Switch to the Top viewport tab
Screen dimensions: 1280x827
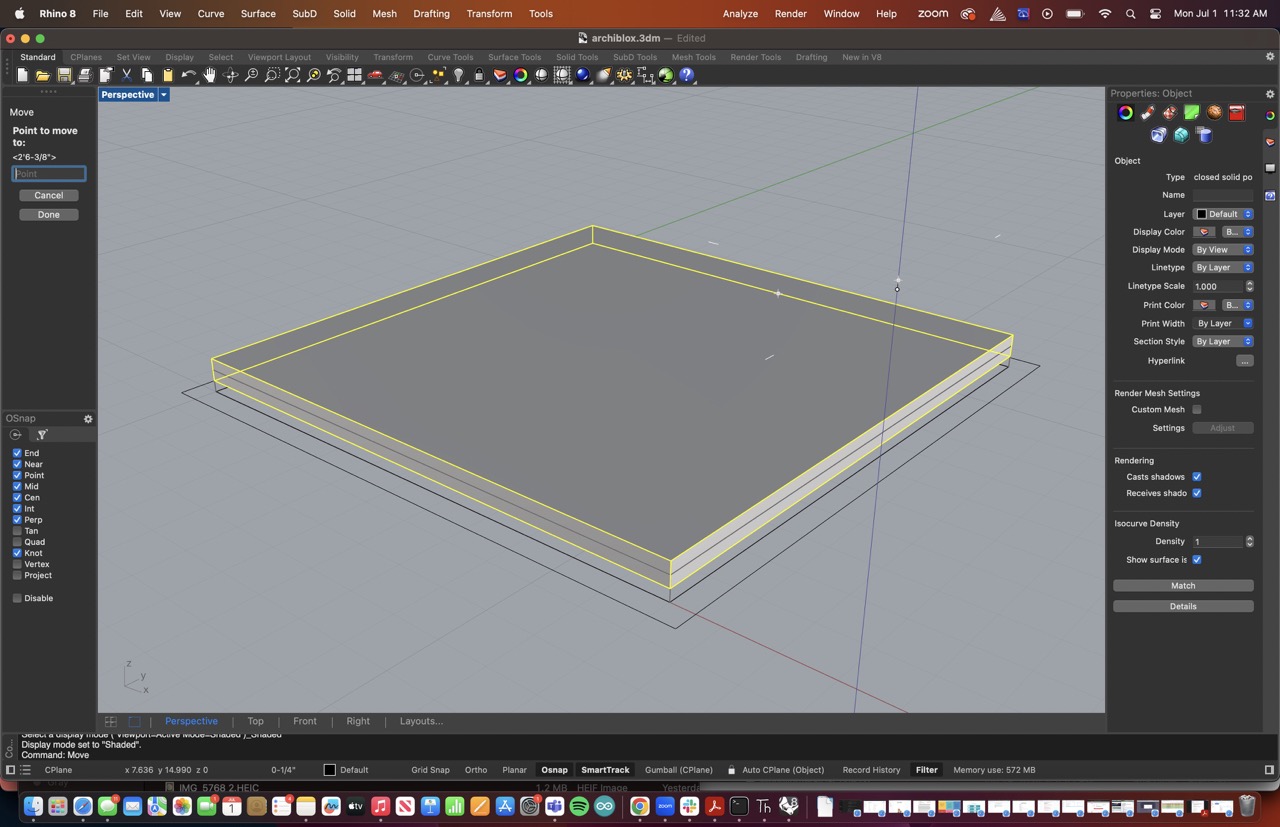256,721
